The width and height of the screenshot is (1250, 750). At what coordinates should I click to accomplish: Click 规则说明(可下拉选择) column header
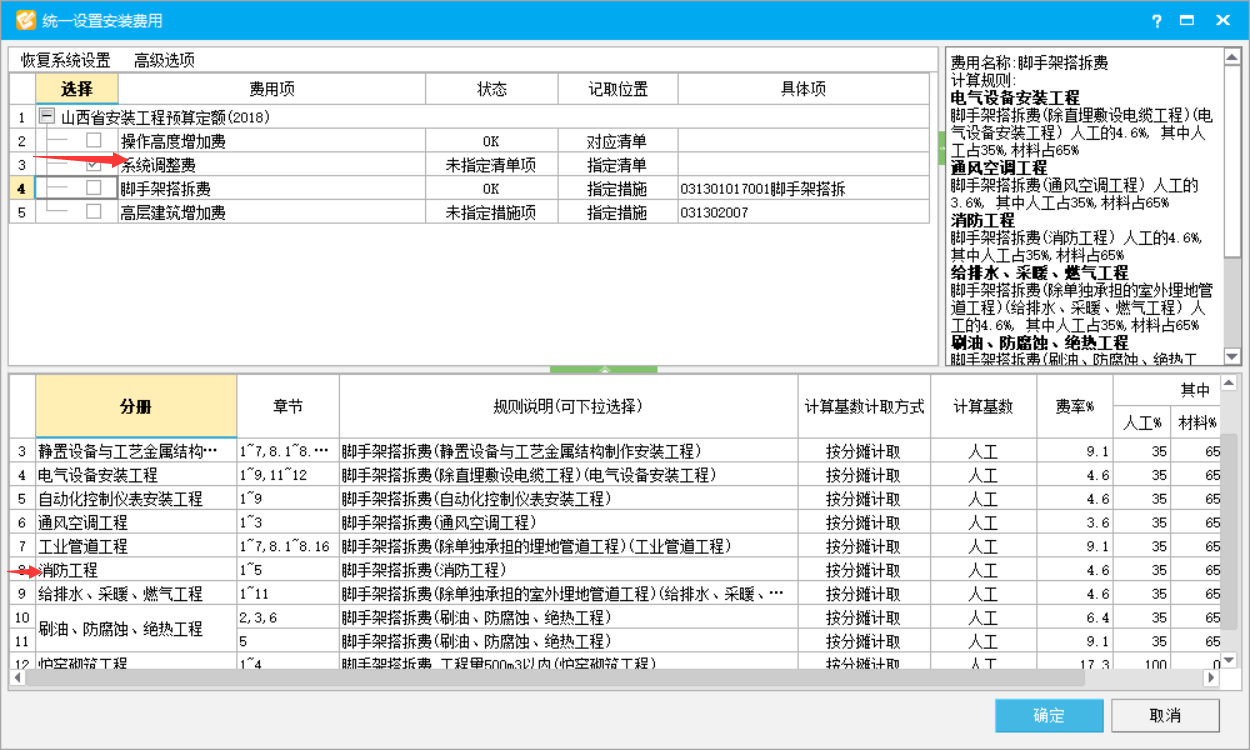pos(568,407)
